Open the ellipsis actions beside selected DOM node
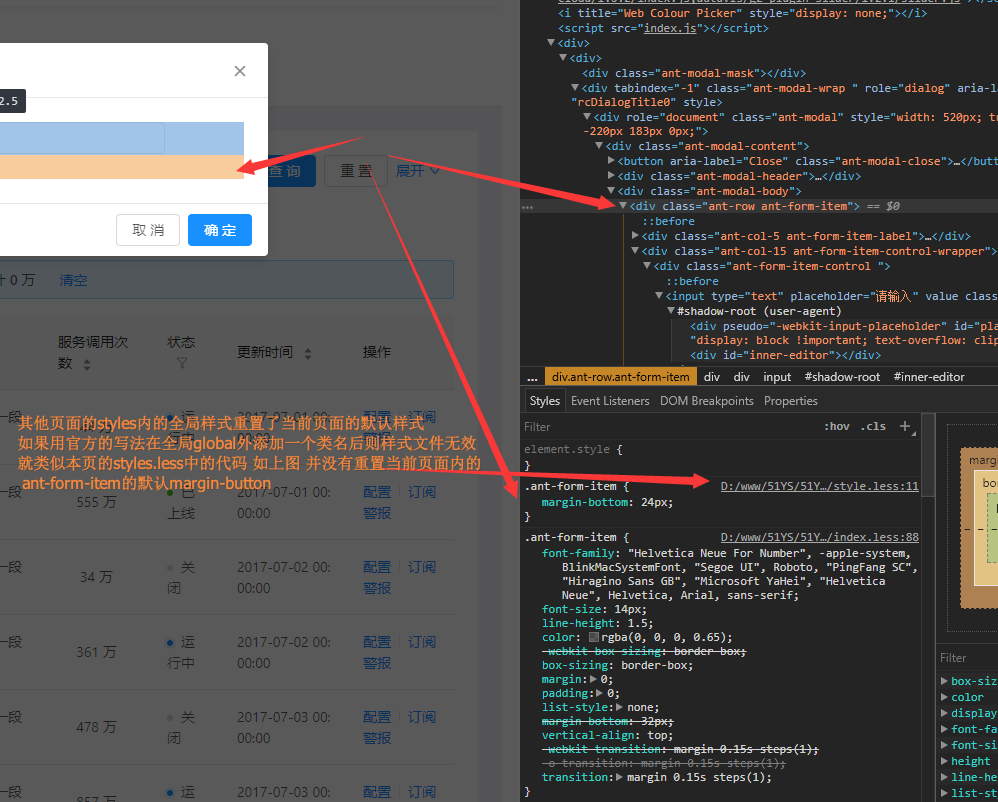This screenshot has height=802, width=998. tap(527, 206)
